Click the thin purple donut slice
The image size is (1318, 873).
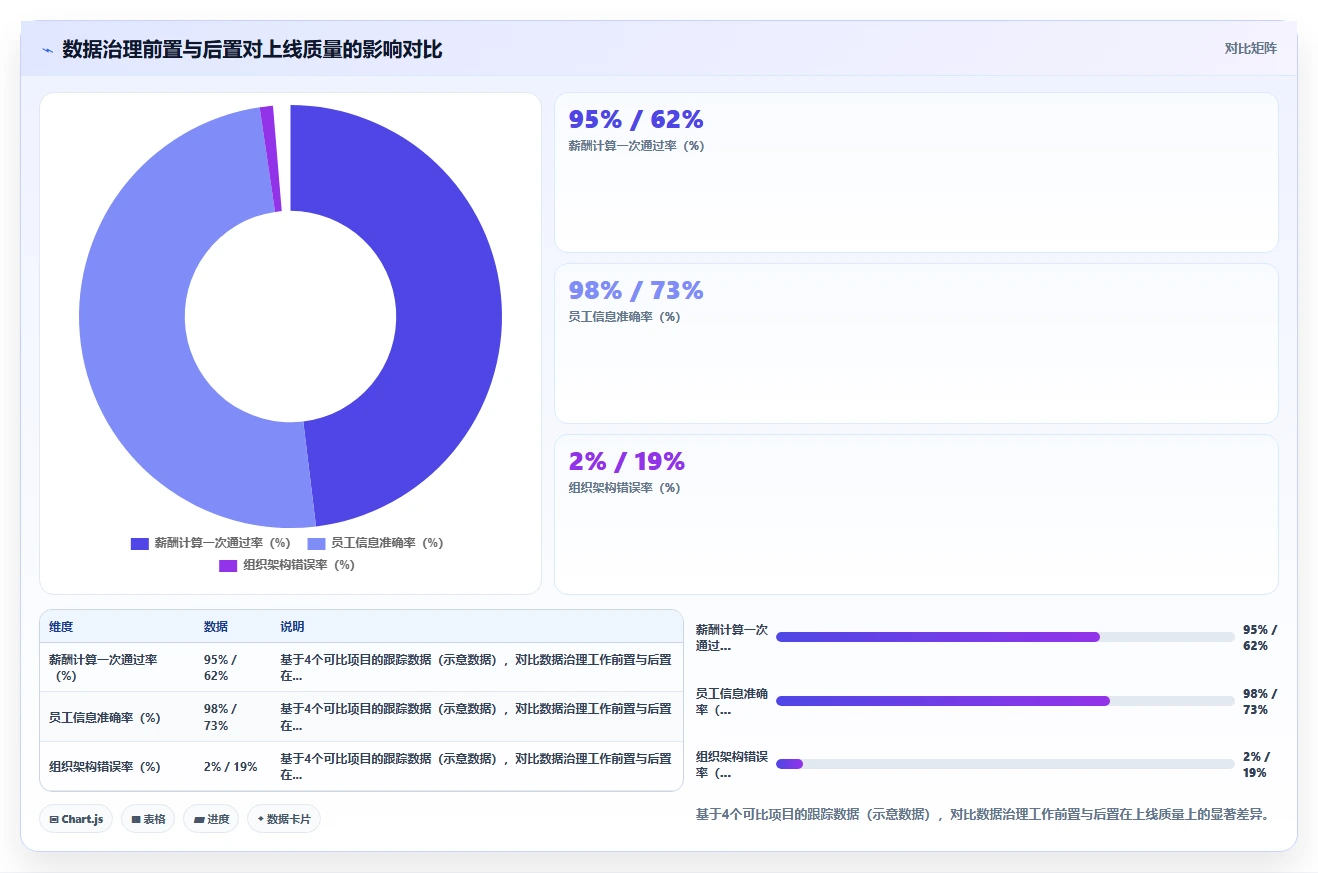(271, 158)
